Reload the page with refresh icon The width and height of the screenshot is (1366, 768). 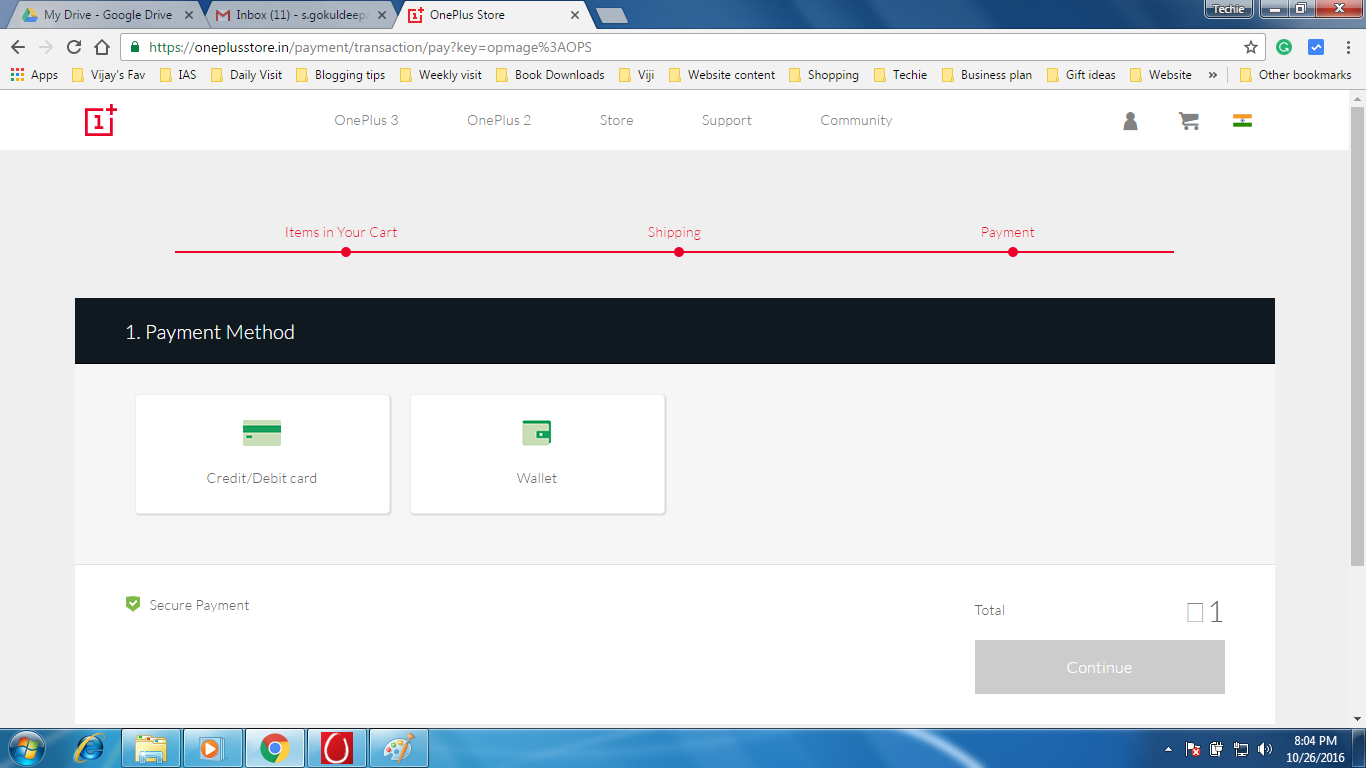tap(74, 47)
